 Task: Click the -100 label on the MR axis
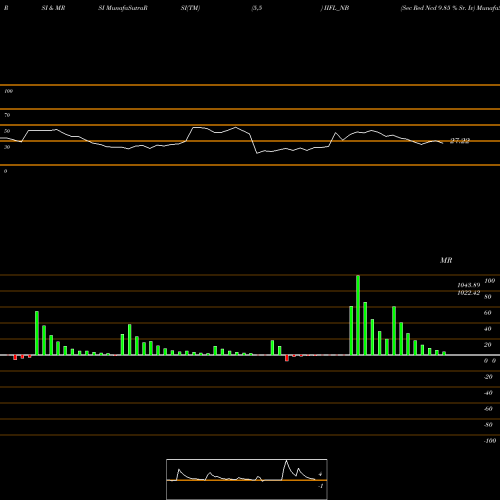490,441
